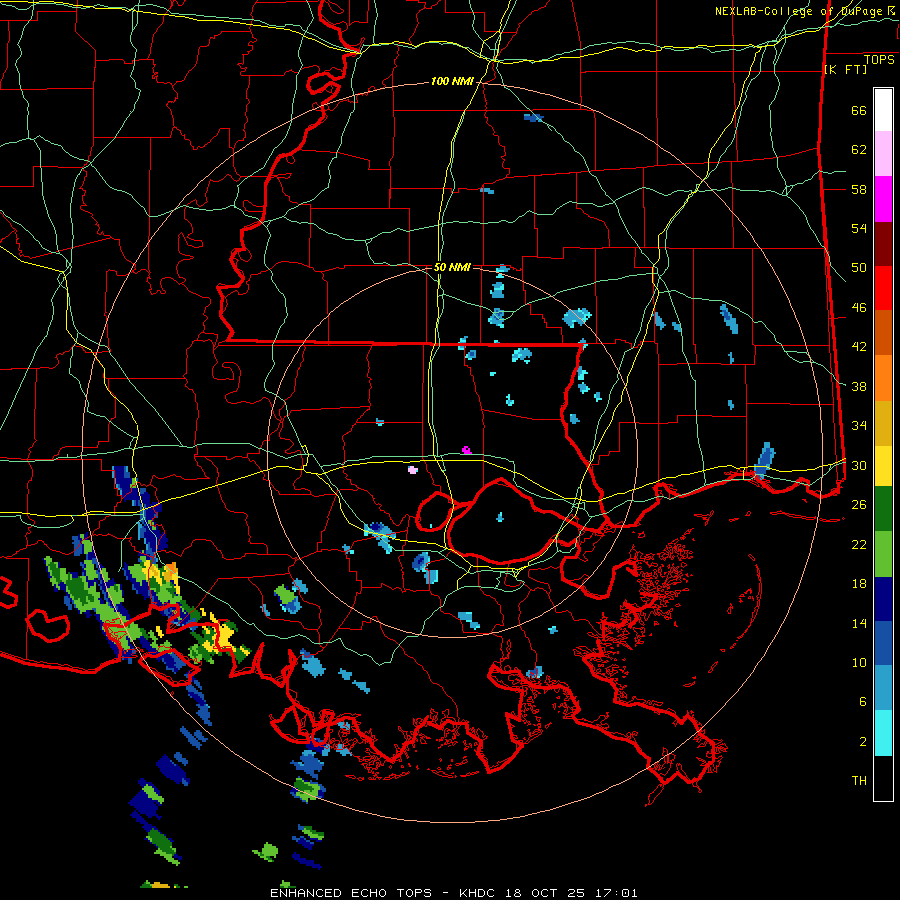Click the '54' legend value

859,228
